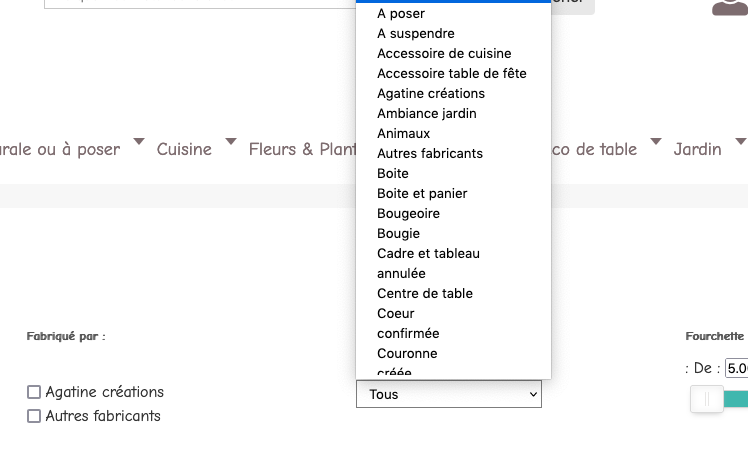Open the Cuisine menu

184,149
